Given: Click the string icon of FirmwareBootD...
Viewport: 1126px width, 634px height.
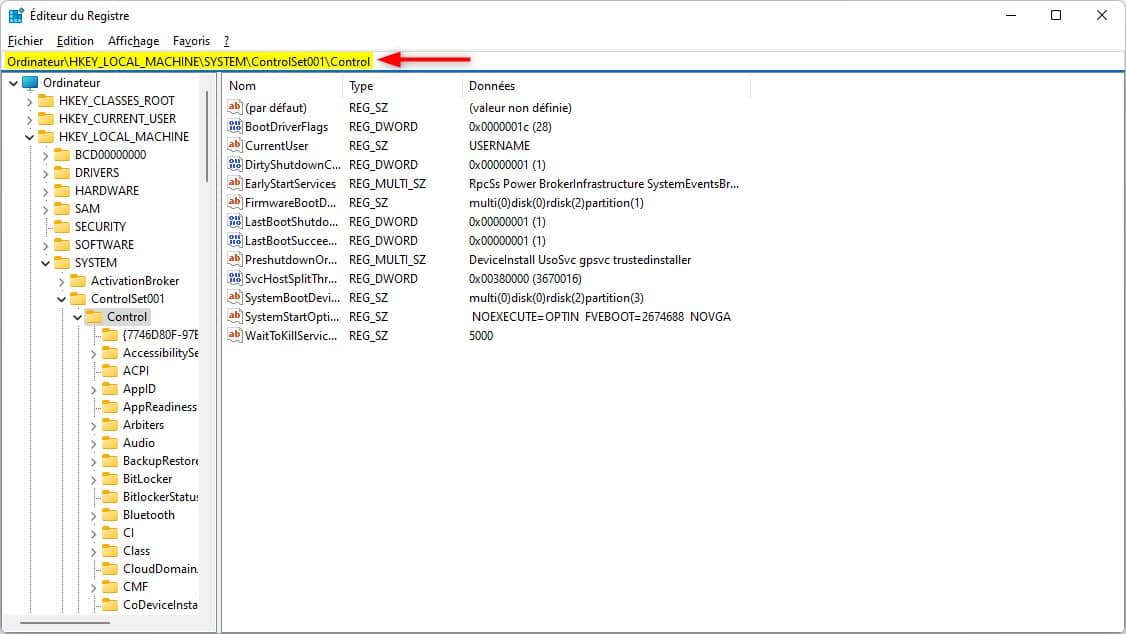Looking at the screenshot, I should [235, 202].
